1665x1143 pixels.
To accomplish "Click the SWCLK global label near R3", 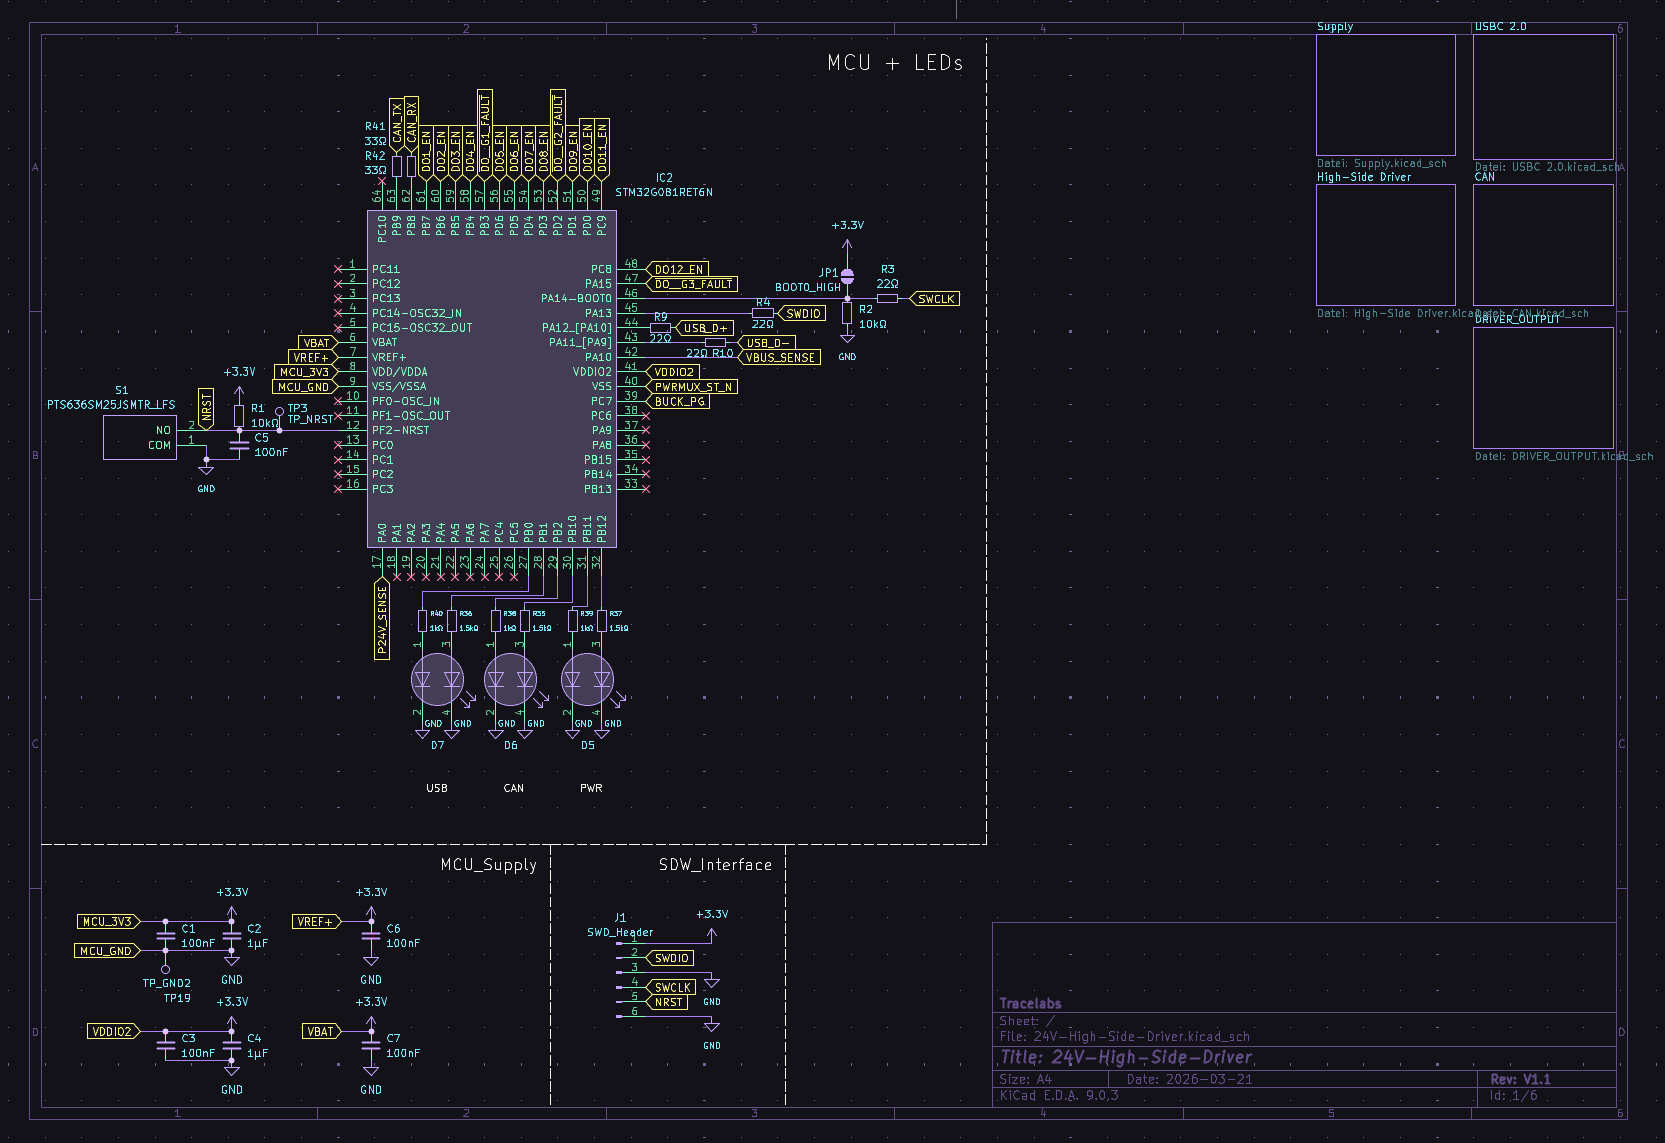I will coord(937,299).
